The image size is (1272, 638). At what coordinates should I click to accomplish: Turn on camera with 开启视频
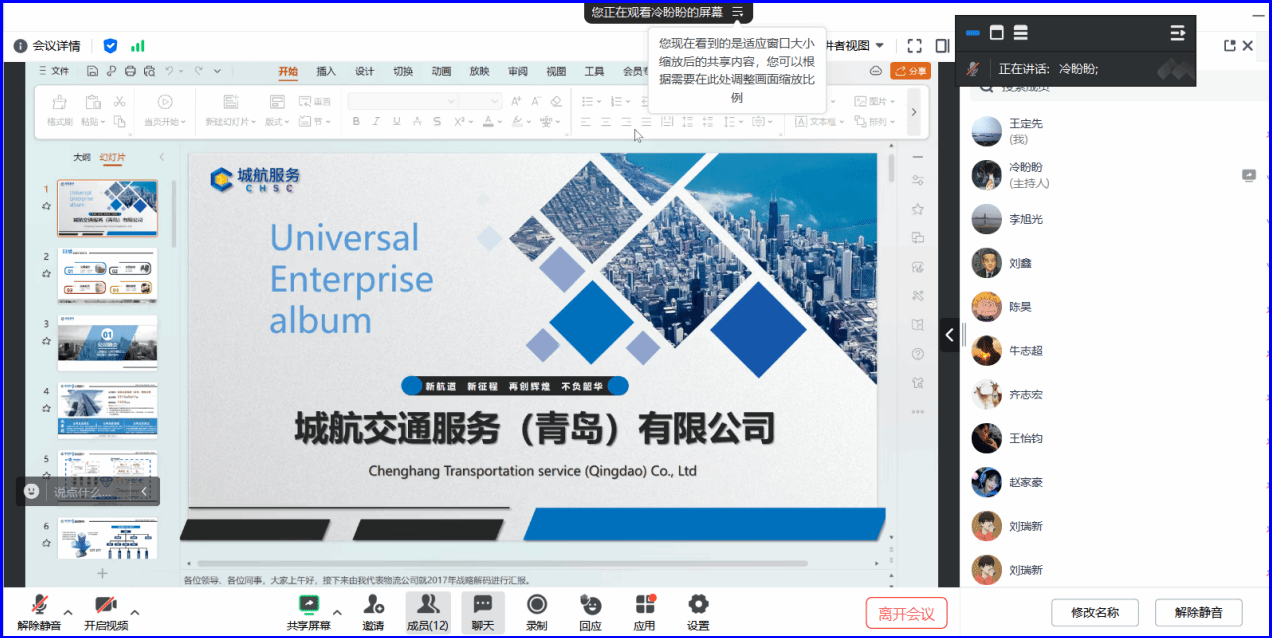point(106,605)
